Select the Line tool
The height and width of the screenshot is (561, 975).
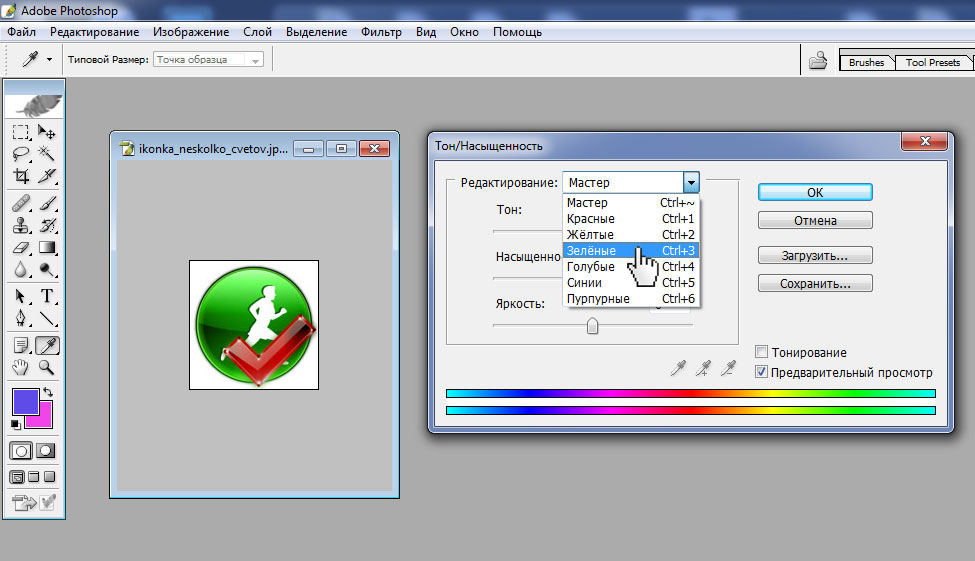[x=47, y=318]
